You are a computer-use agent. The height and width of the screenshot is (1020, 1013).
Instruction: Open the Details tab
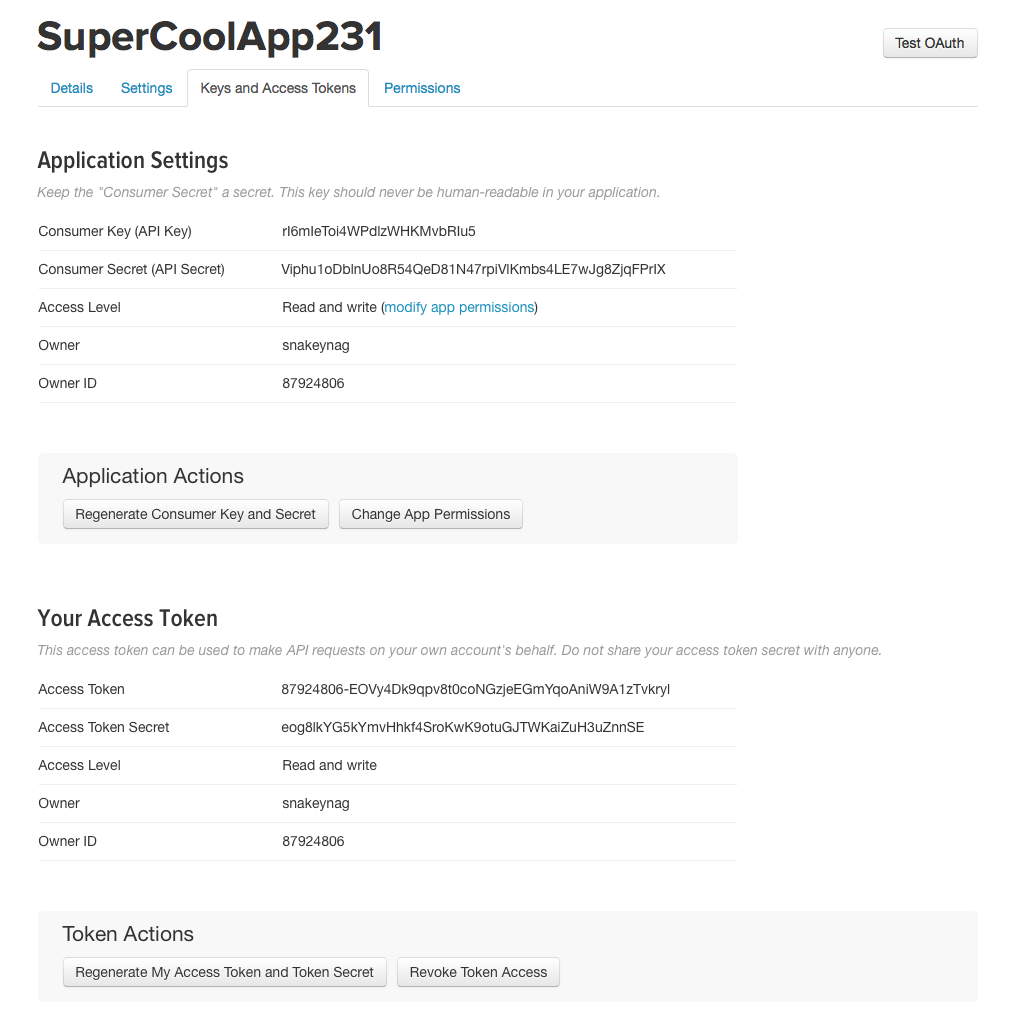click(x=72, y=88)
